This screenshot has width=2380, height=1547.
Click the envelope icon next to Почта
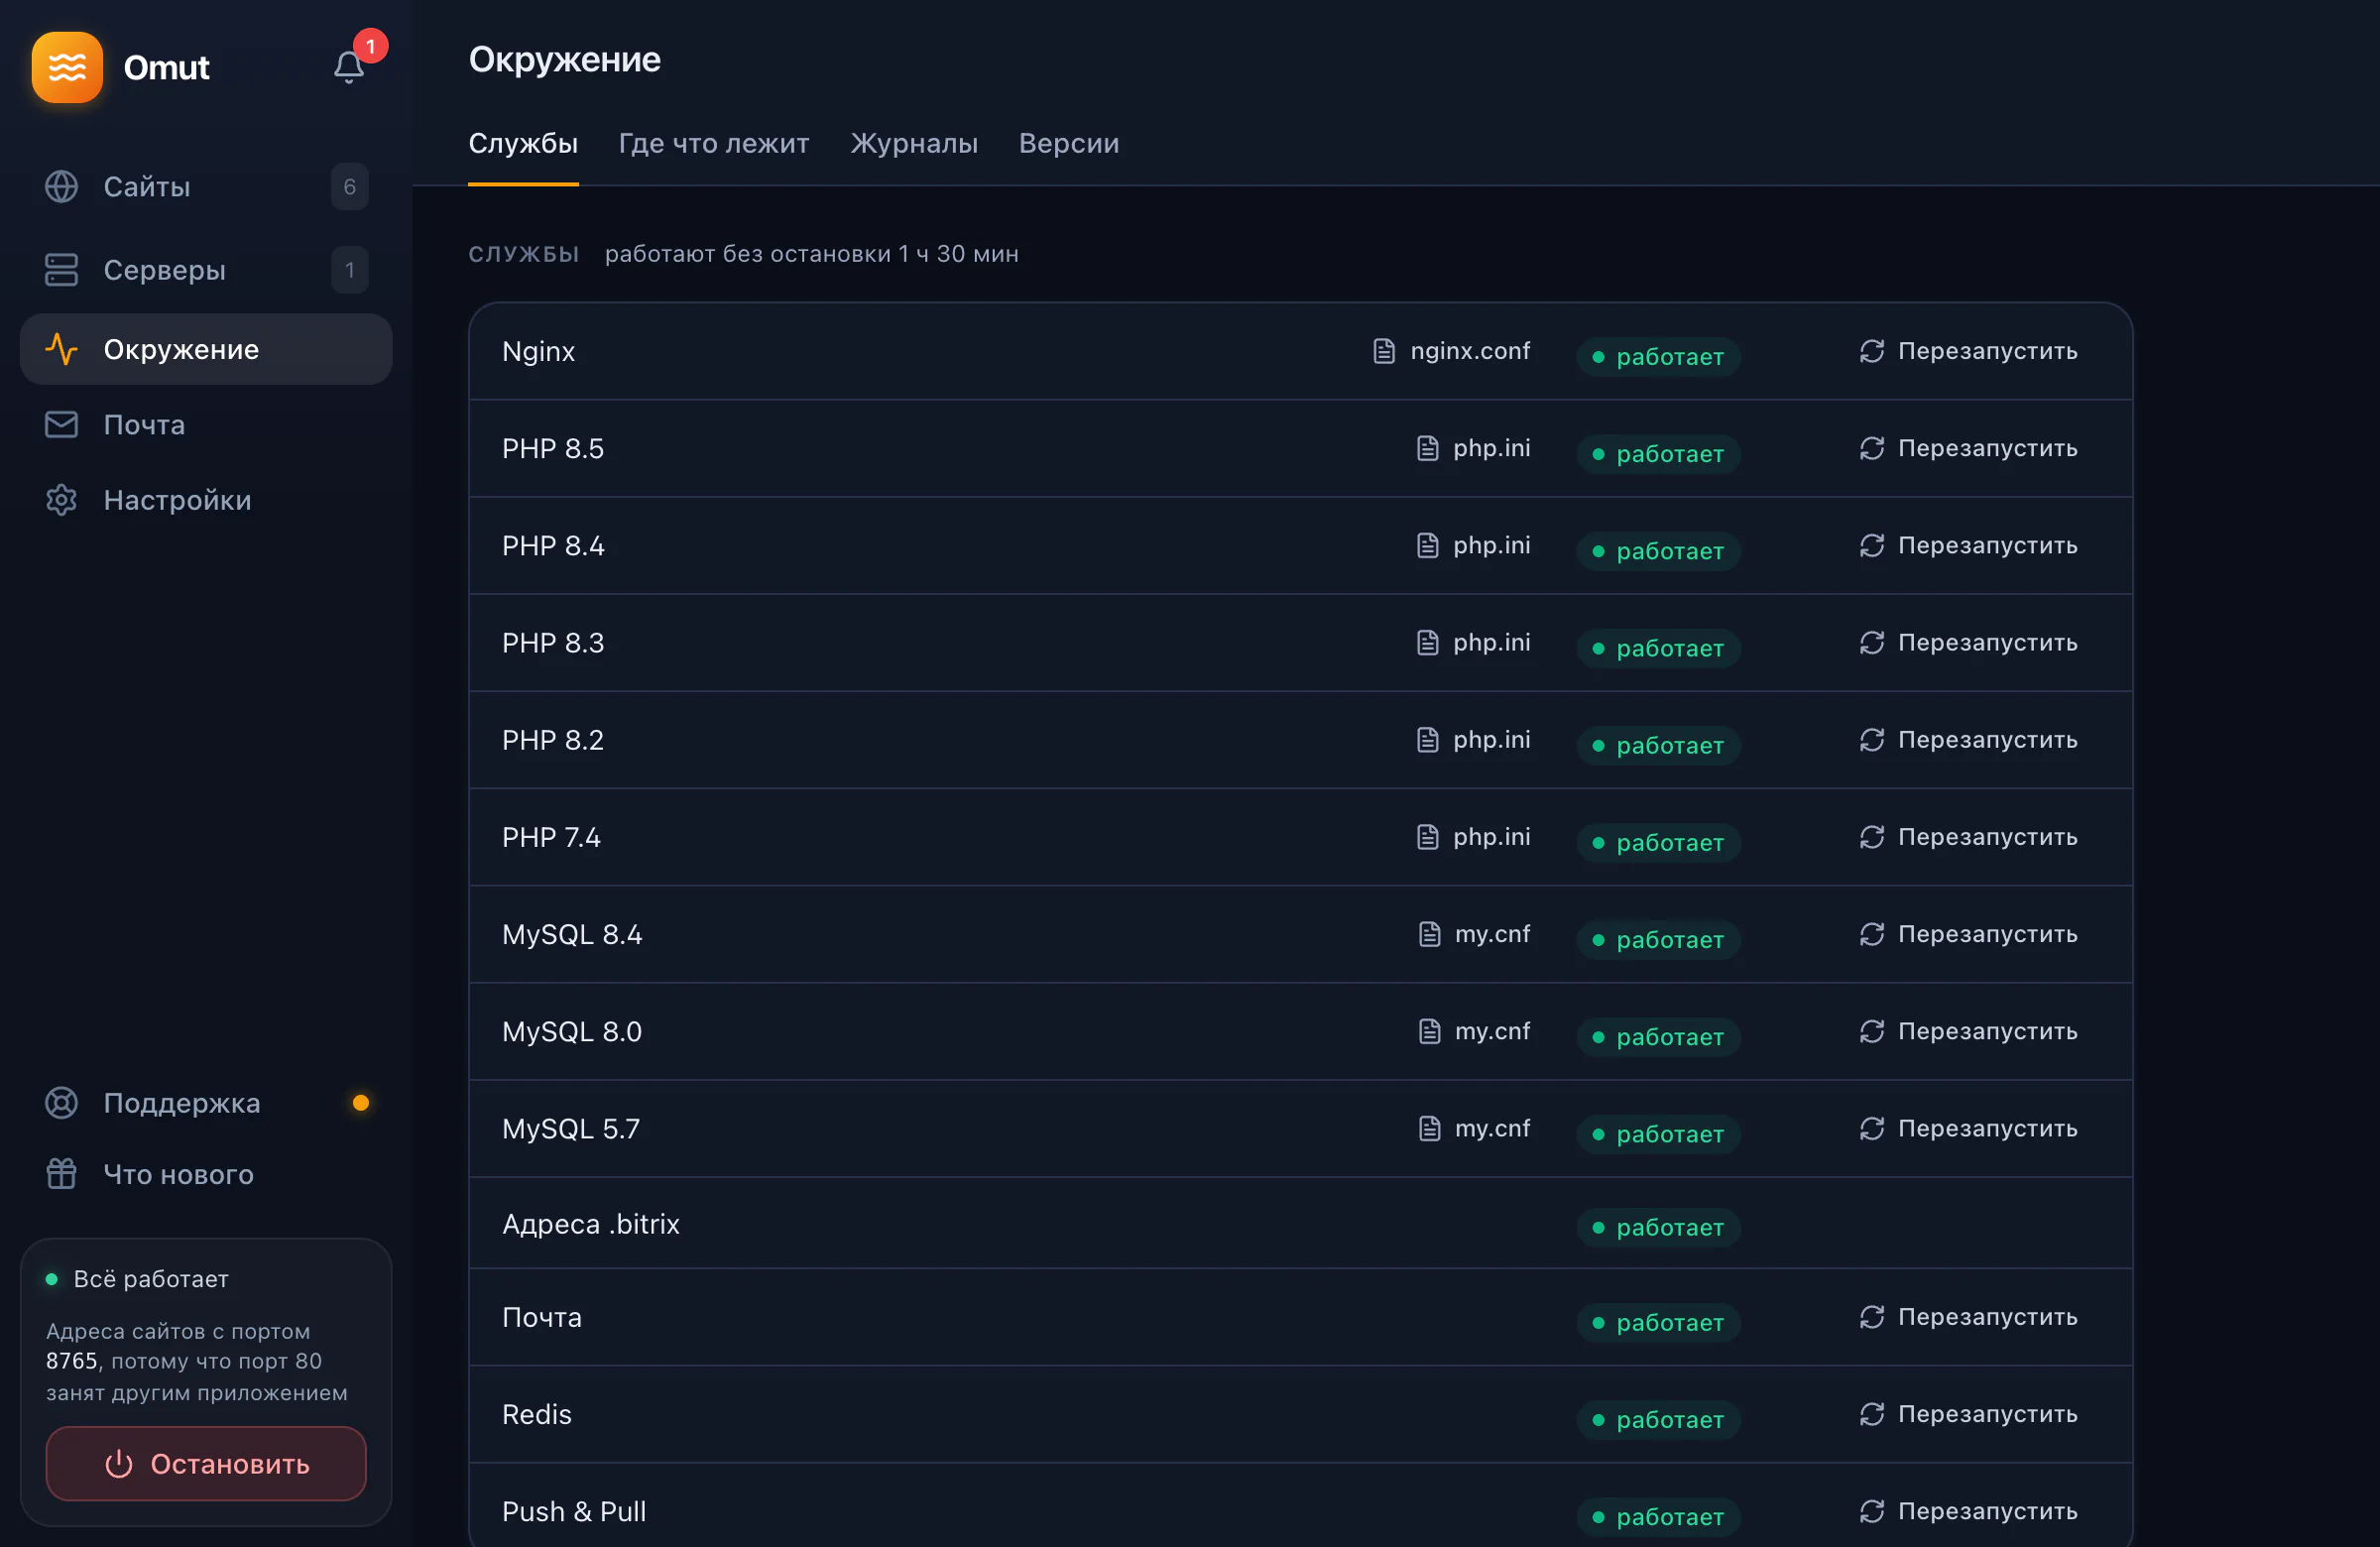[x=61, y=424]
